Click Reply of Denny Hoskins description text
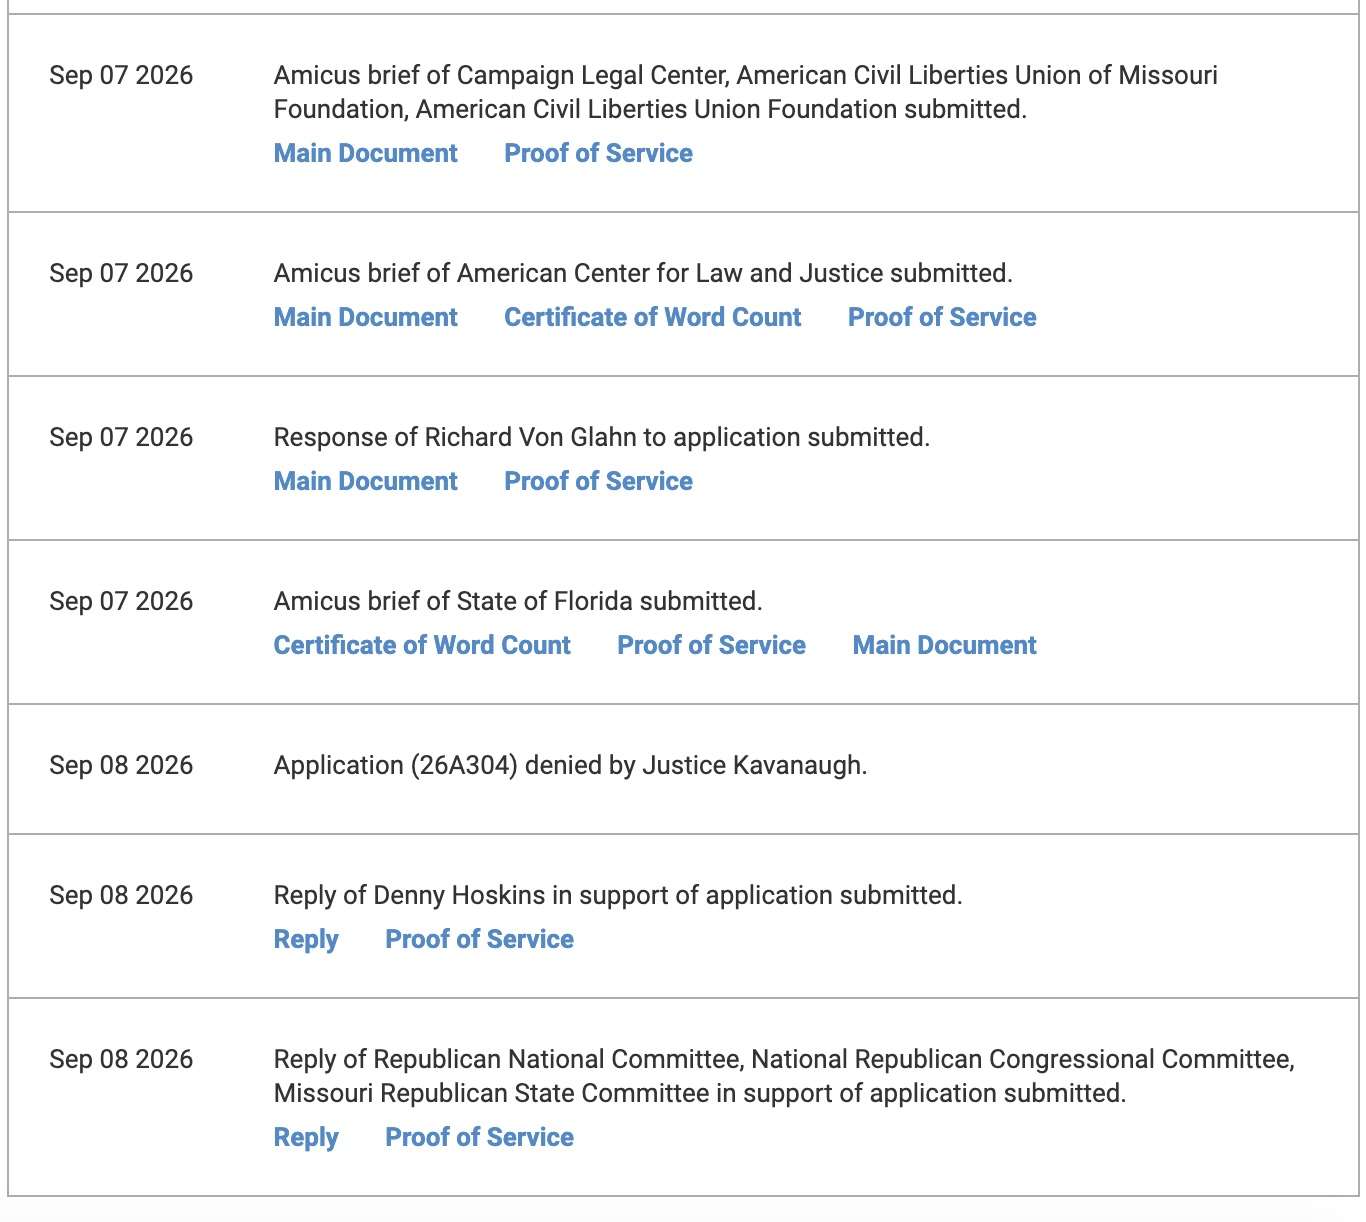 (618, 895)
